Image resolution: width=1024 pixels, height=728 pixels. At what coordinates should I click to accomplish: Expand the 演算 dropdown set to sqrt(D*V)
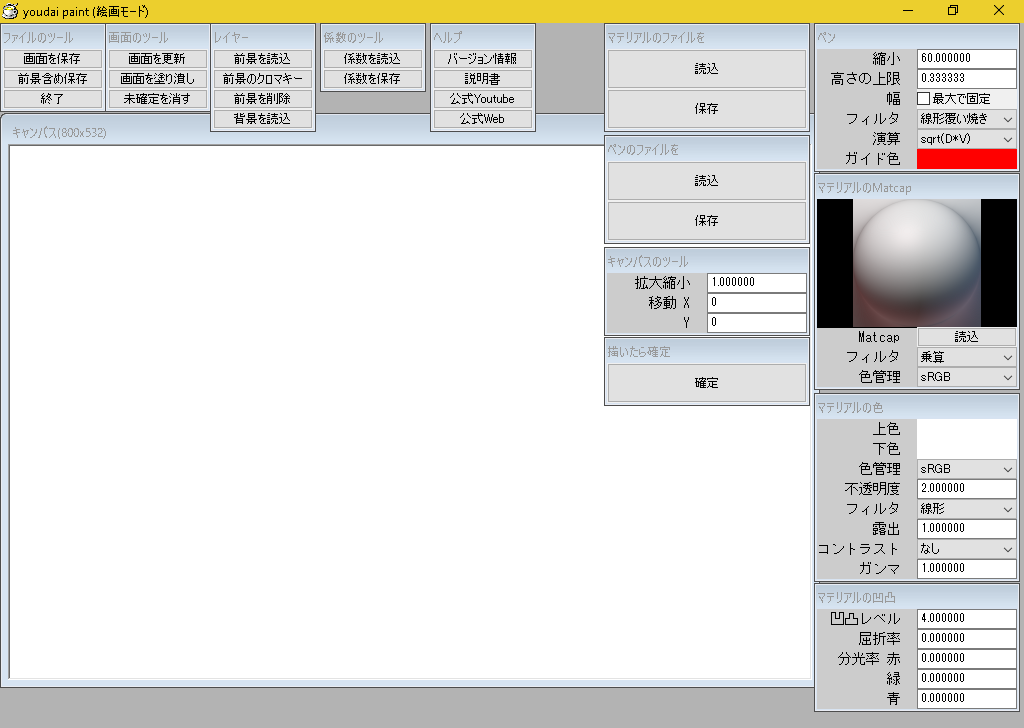click(x=966, y=139)
